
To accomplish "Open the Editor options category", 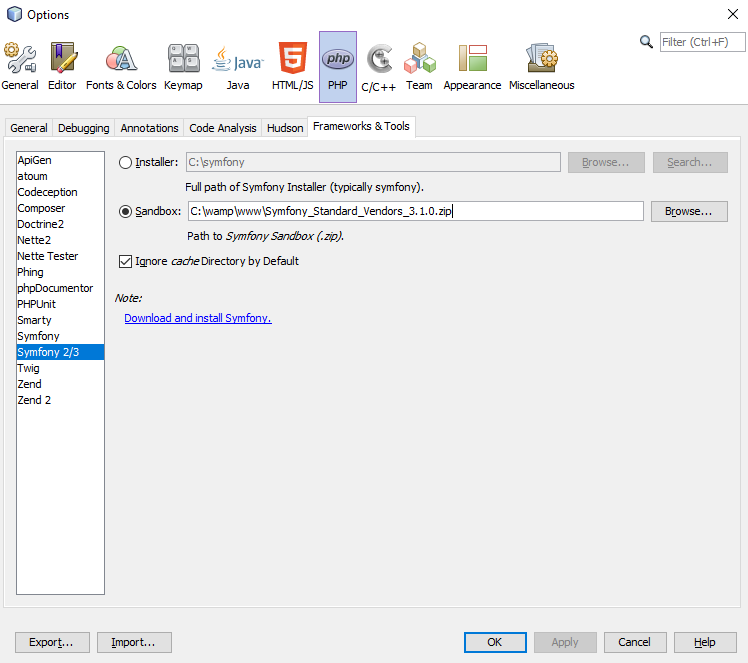I will [x=62, y=67].
